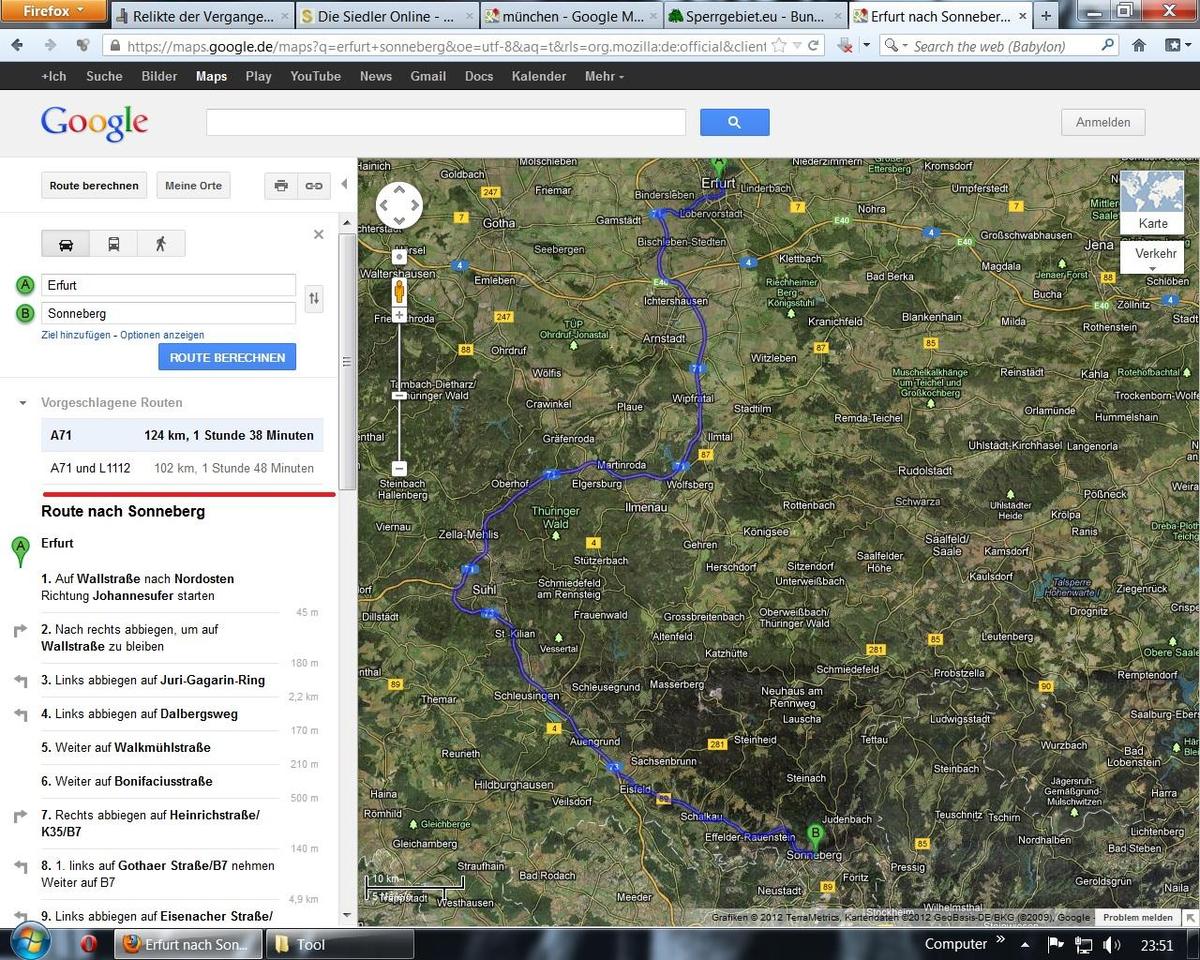Image resolution: width=1200 pixels, height=960 pixels.
Task: Open the Verkehr layer dropdown
Action: coord(1153,258)
